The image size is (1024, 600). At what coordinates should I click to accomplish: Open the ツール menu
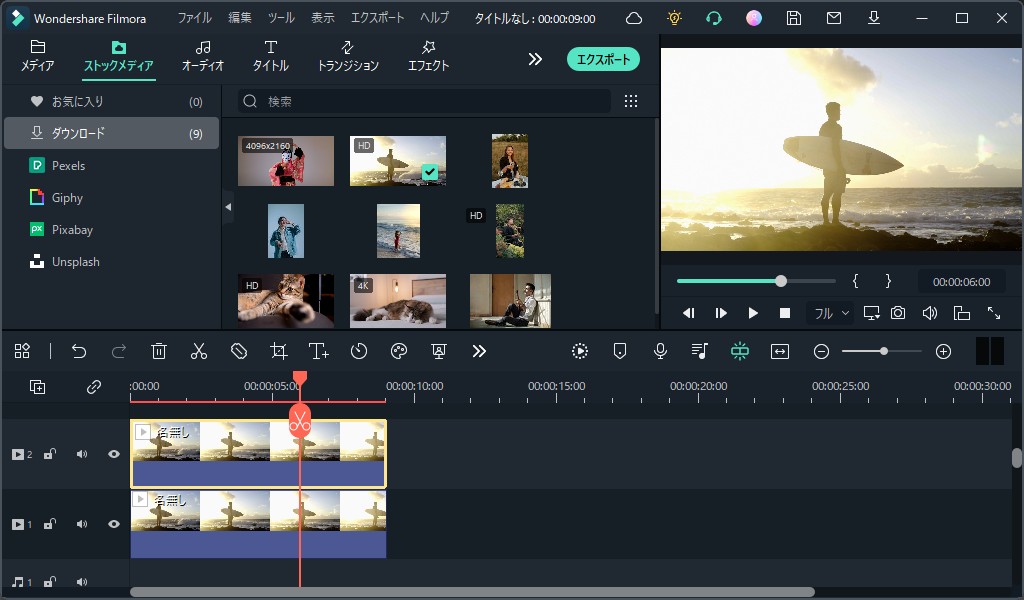tap(281, 18)
